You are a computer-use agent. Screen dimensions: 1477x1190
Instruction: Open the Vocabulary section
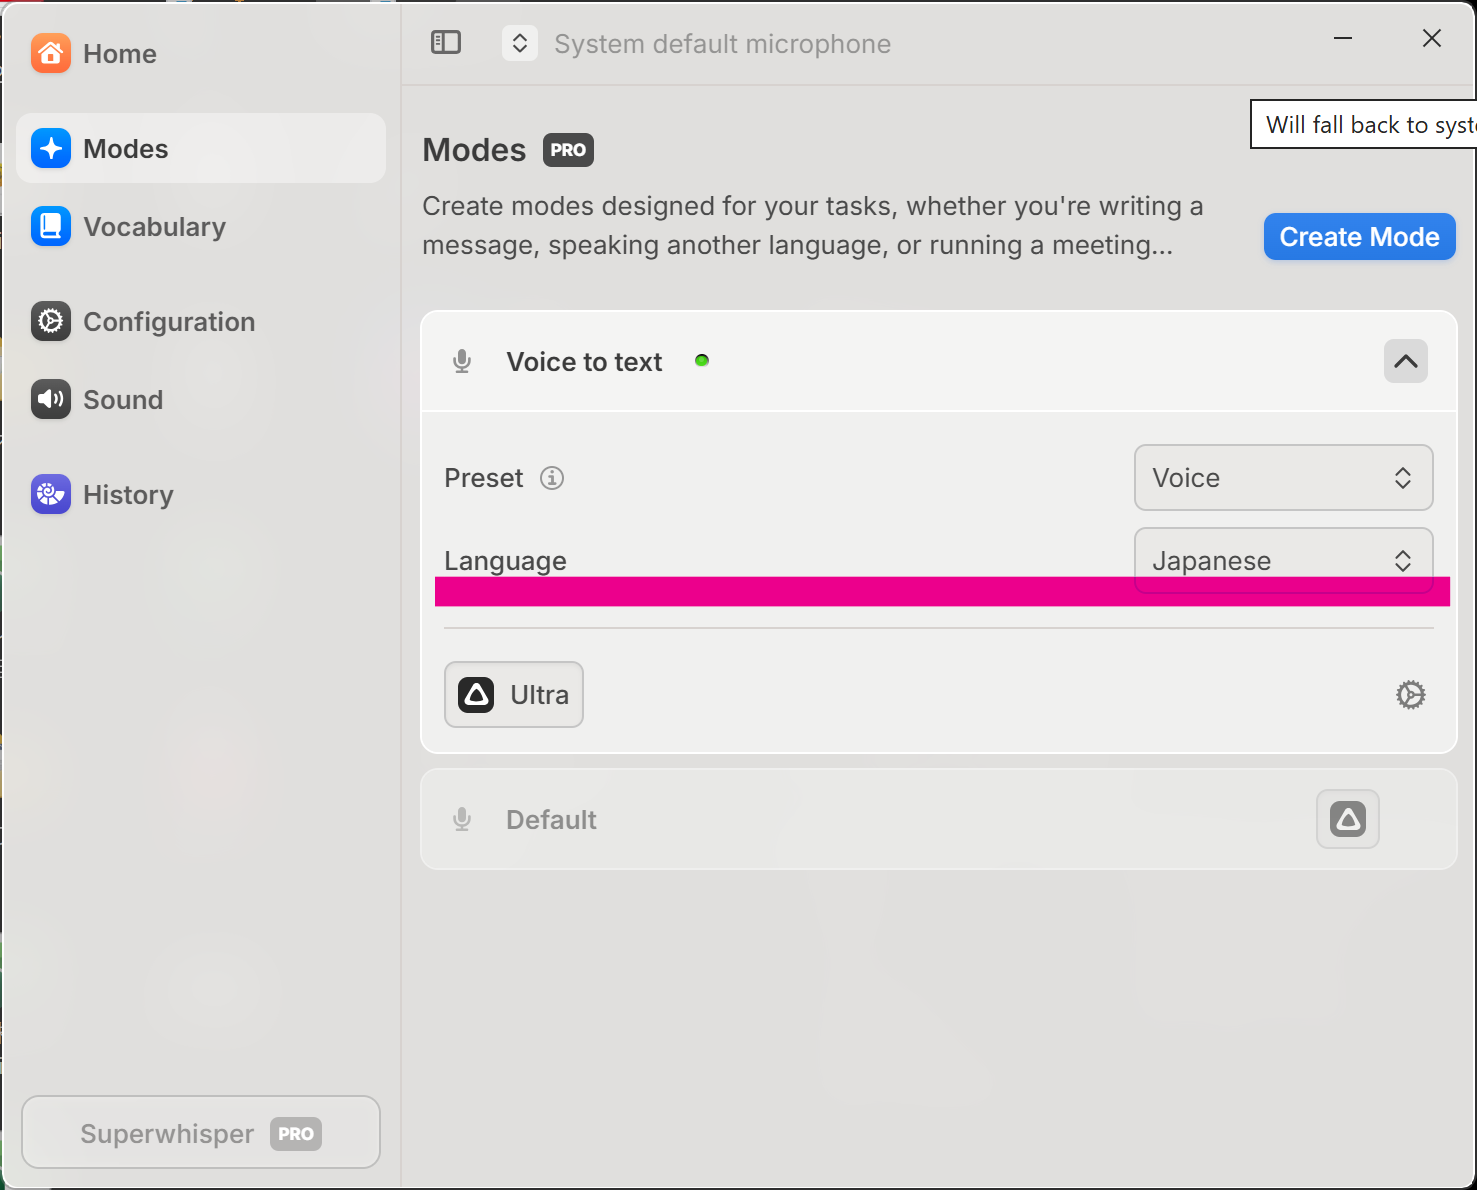(154, 227)
